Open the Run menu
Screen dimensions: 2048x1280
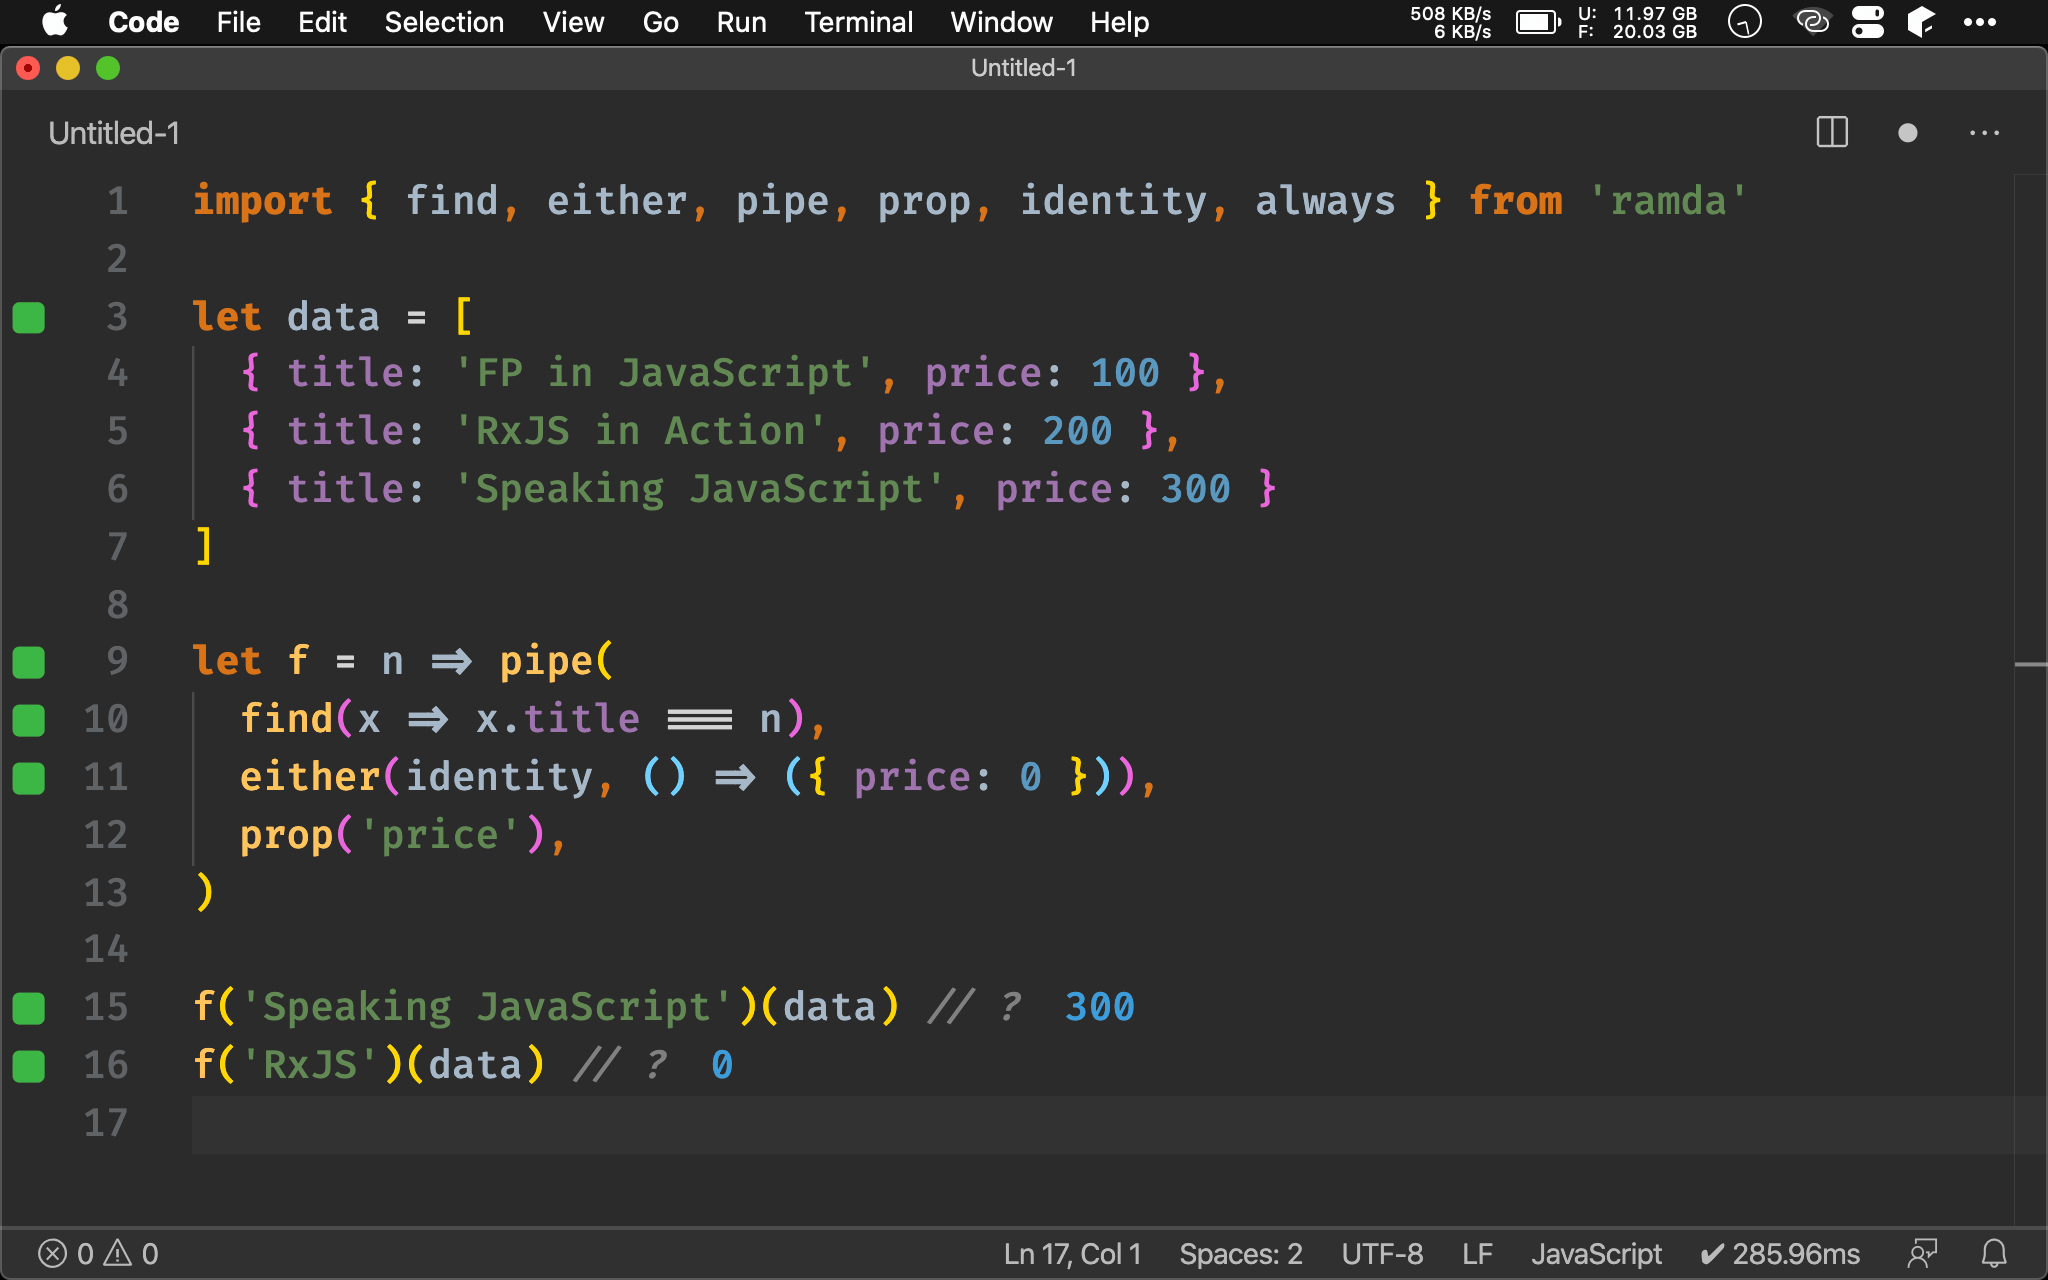tap(741, 22)
